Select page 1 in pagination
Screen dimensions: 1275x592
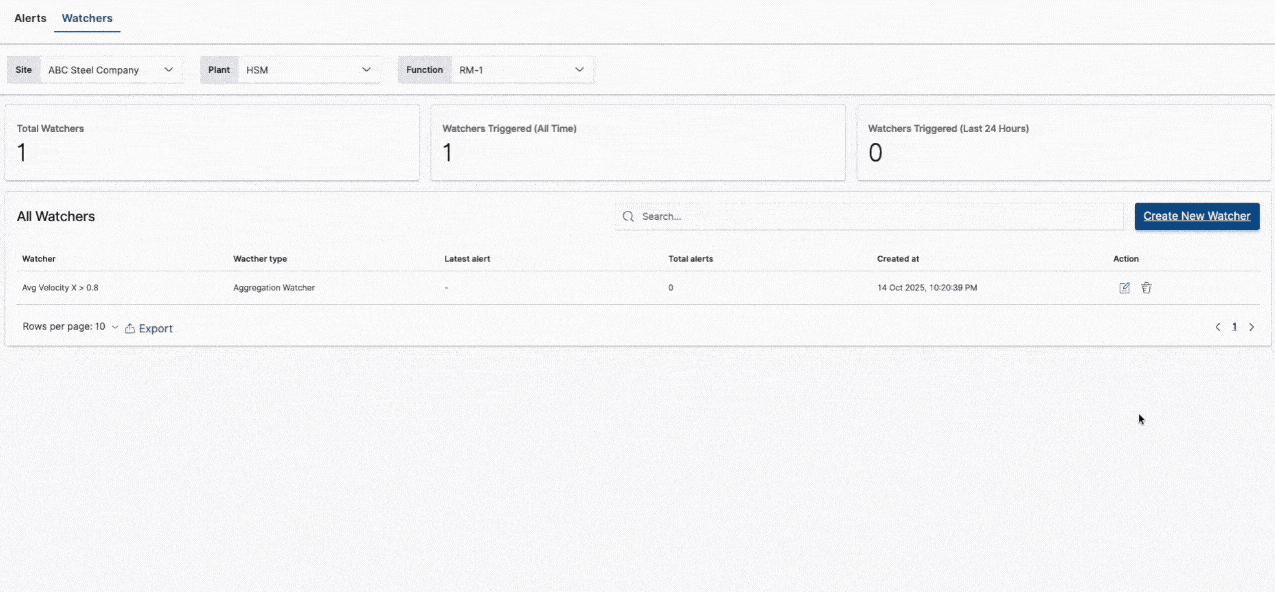1235,326
